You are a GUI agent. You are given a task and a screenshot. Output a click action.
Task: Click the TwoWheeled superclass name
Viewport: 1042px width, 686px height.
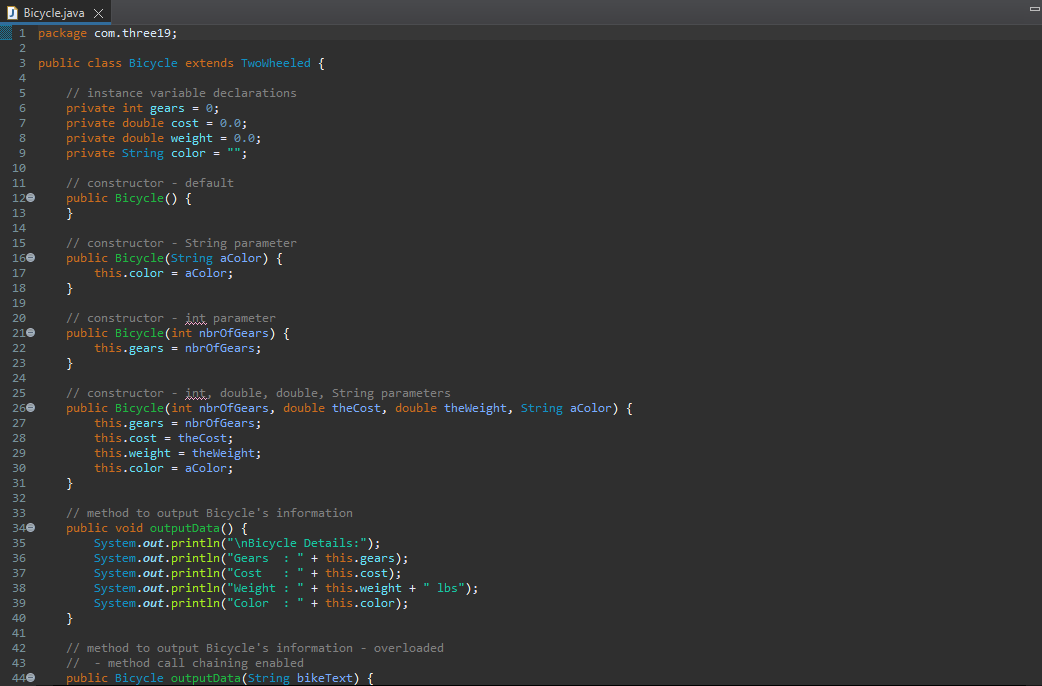(x=275, y=62)
